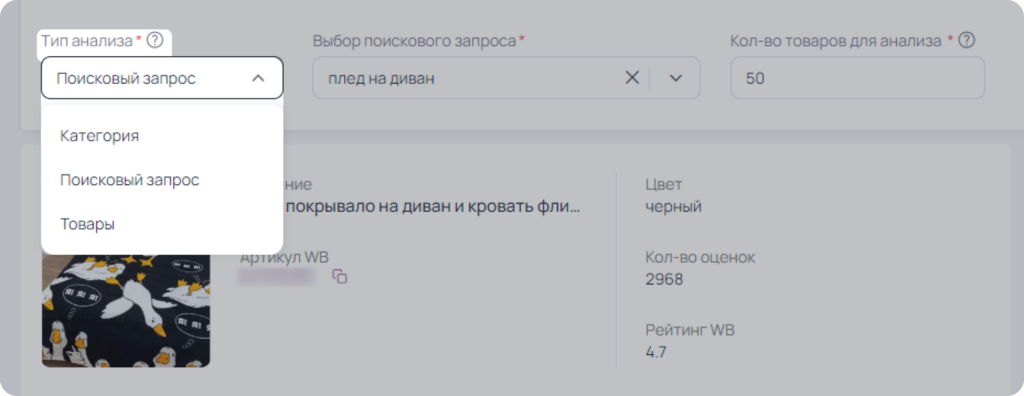Select the product title ending with на диван и кровать
Image resolution: width=1024 pixels, height=396 pixels.
pyautogui.click(x=432, y=207)
